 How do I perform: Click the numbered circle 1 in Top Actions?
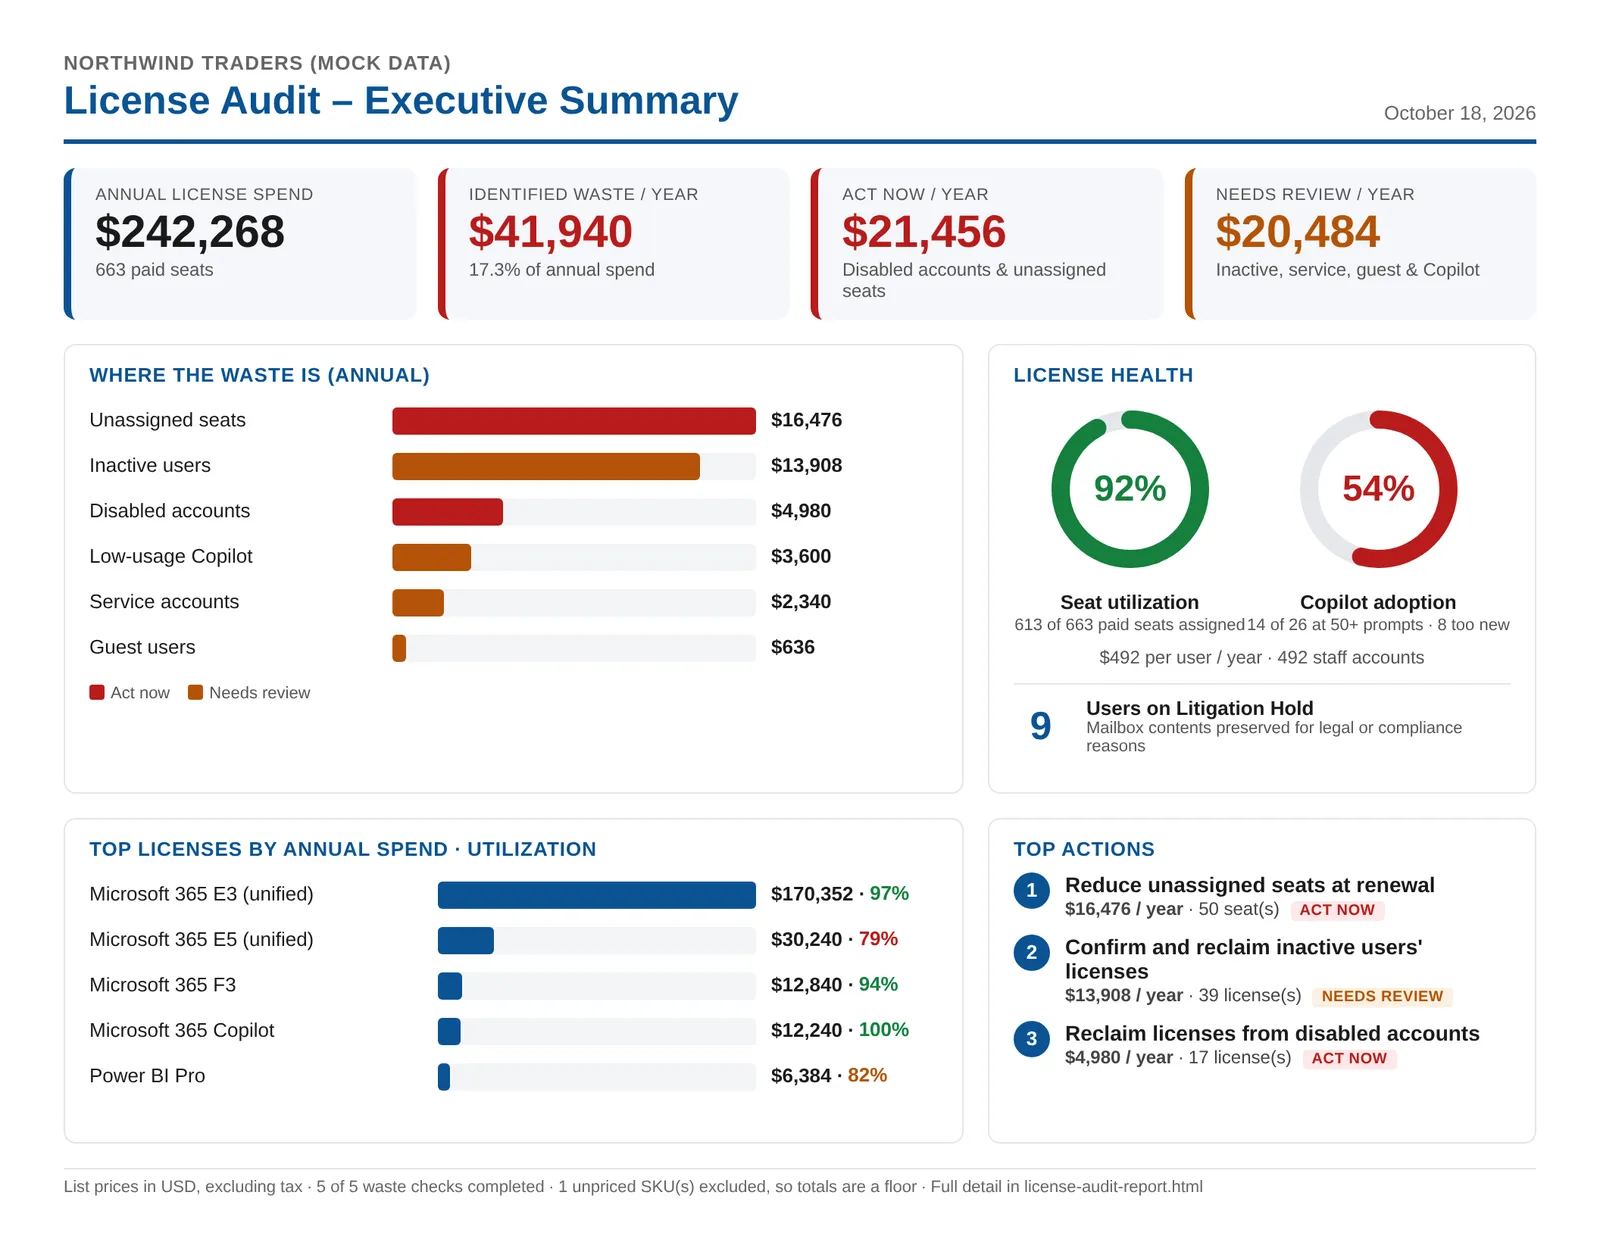coord(1031,890)
